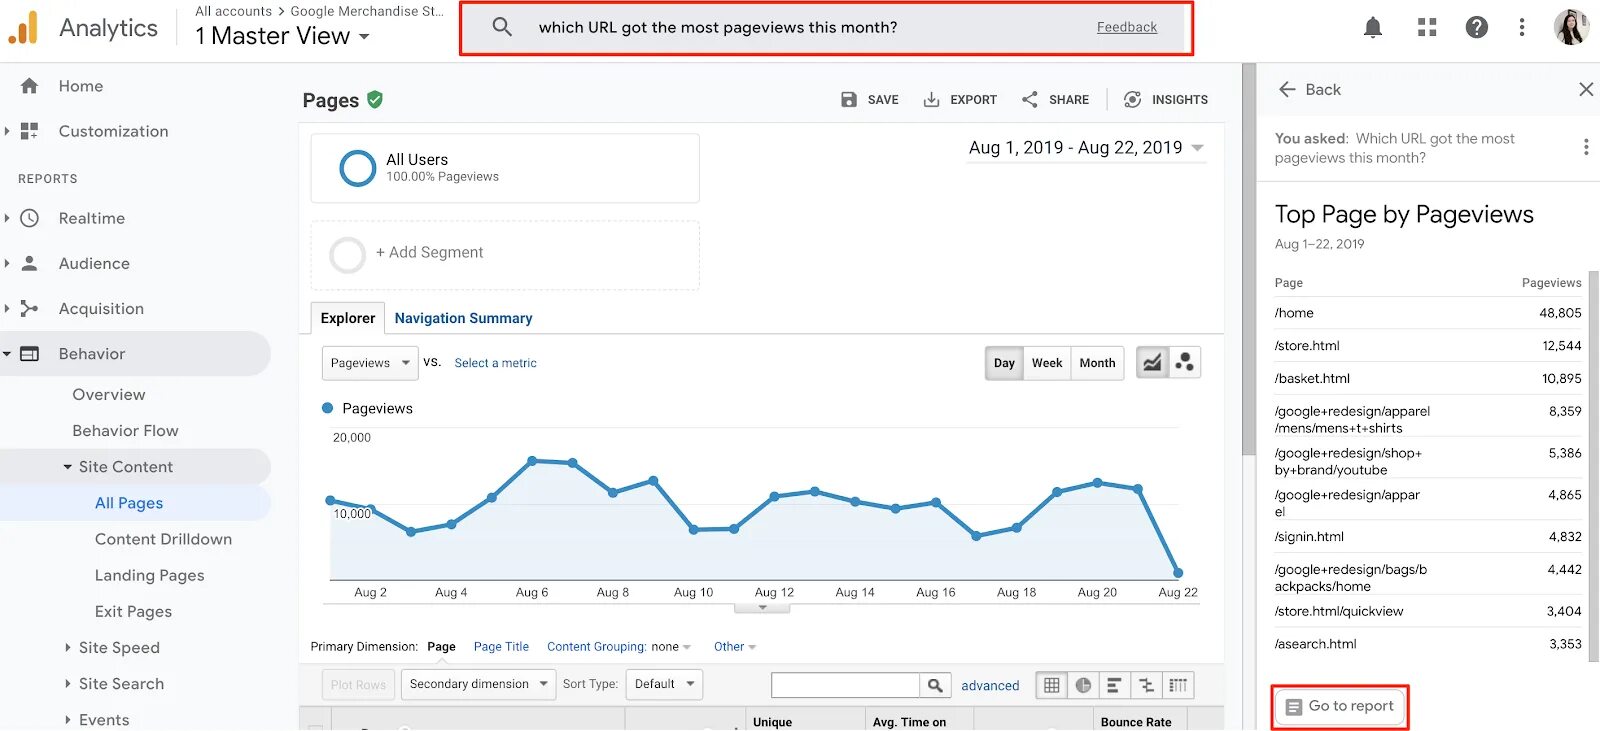This screenshot has height=731, width=1600.
Task: Select pie chart percentage view icon
Action: [x=1083, y=685]
